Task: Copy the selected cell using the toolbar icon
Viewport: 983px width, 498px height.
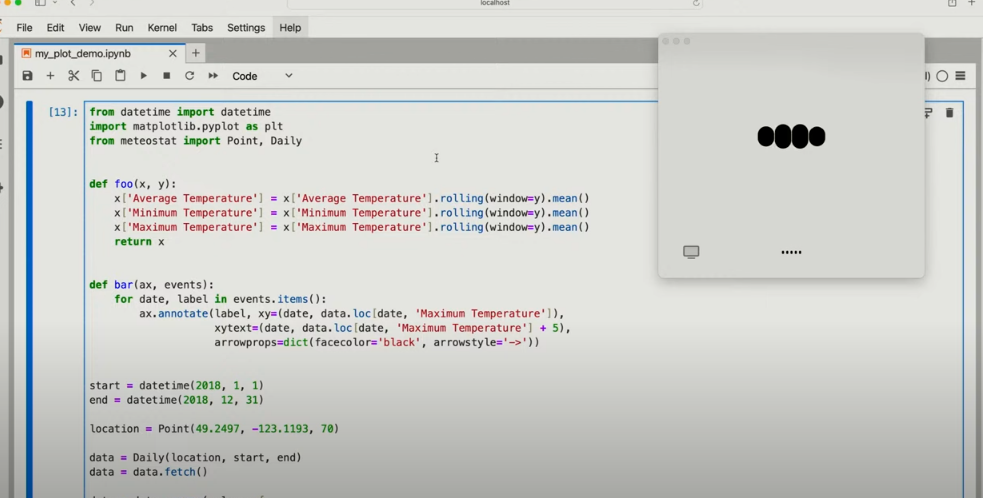Action: click(97, 76)
